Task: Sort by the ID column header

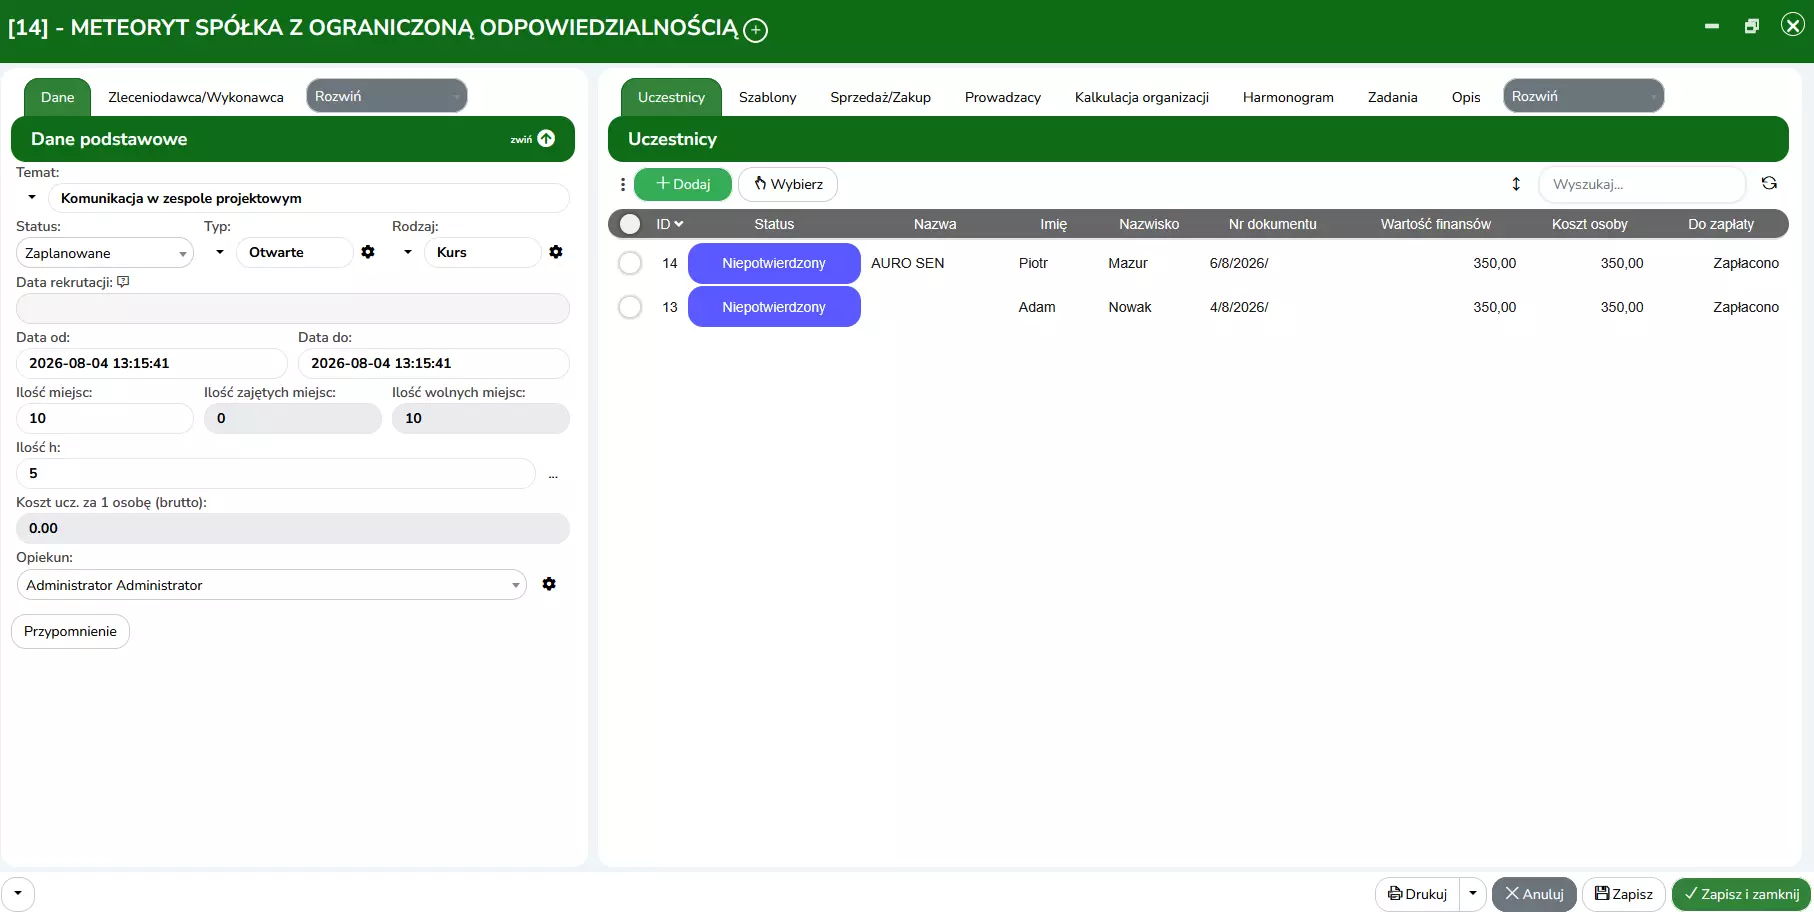Action: pyautogui.click(x=669, y=224)
